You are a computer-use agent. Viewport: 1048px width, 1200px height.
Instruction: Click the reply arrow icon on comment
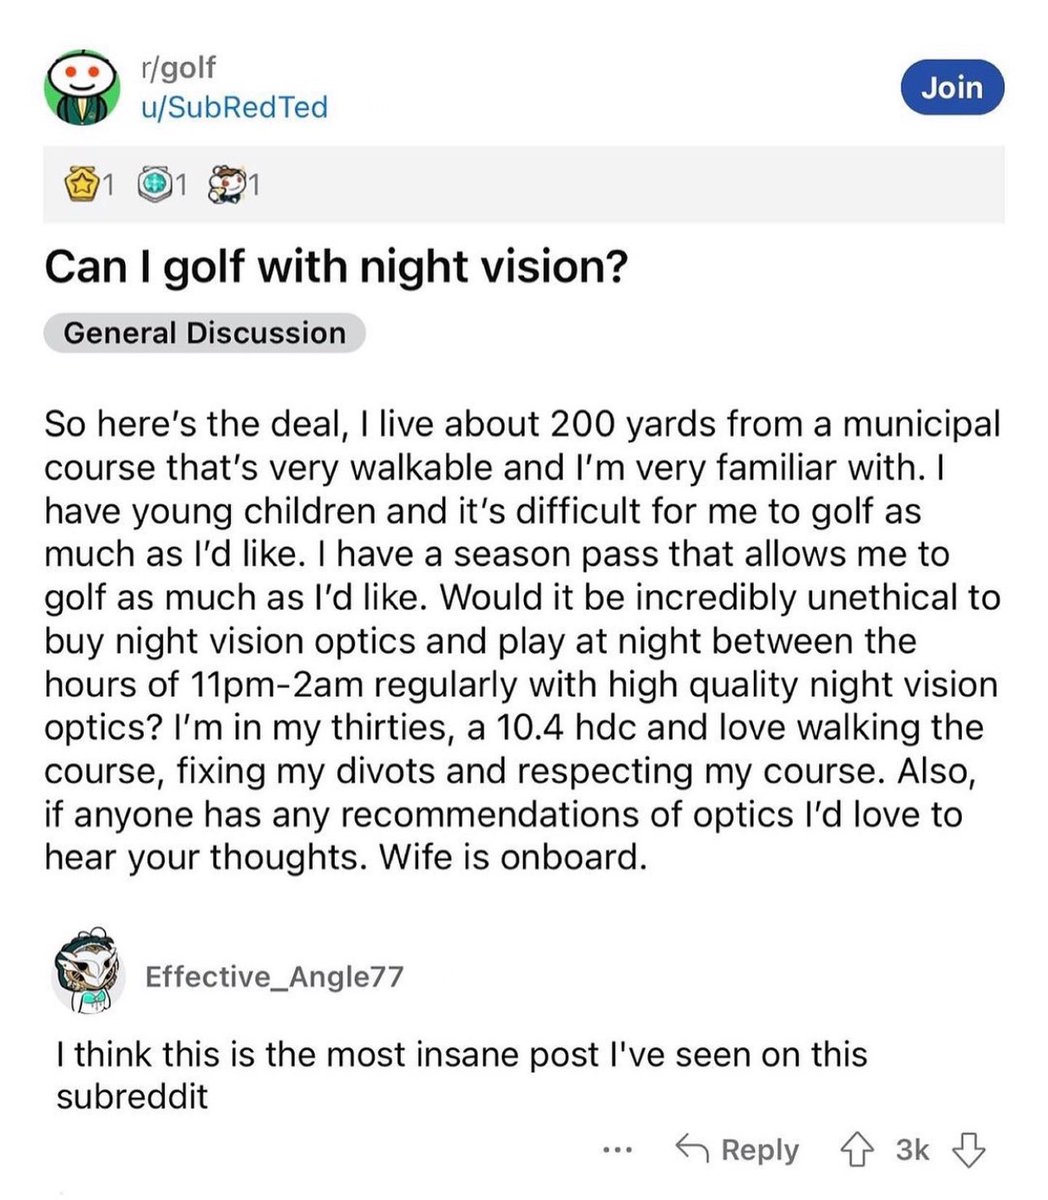click(x=692, y=1149)
